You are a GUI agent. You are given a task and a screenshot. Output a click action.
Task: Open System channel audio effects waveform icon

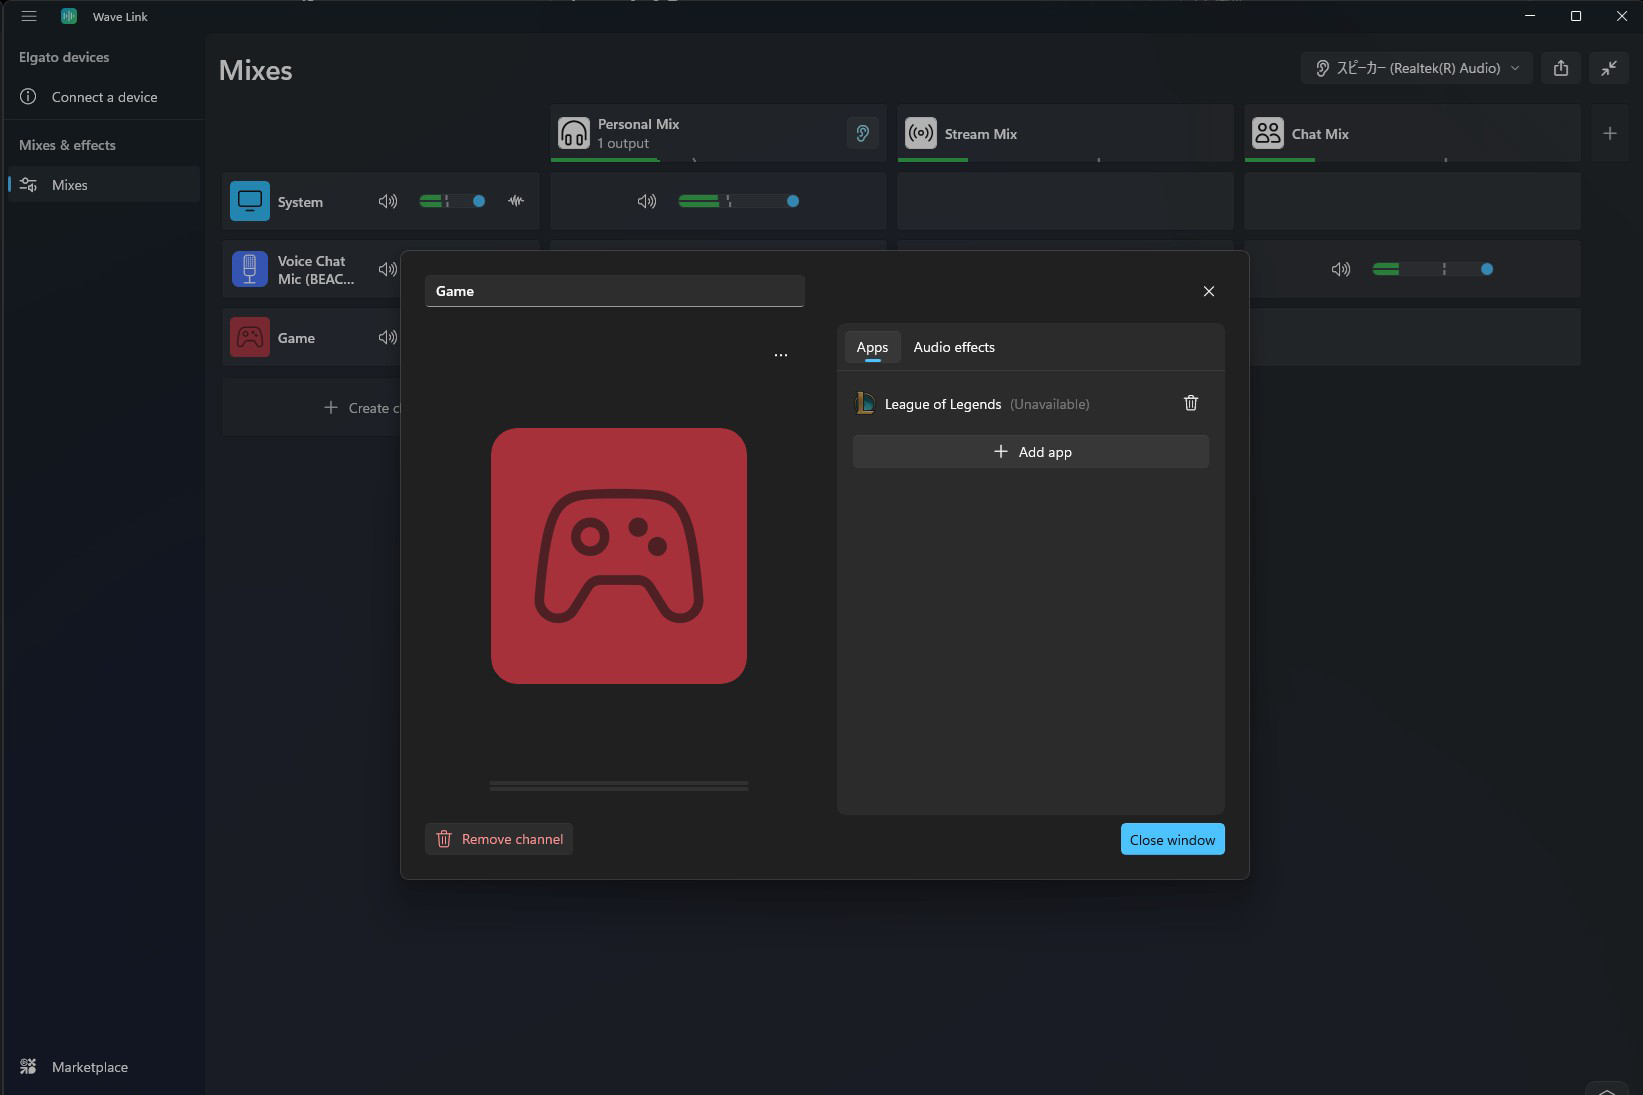point(516,201)
